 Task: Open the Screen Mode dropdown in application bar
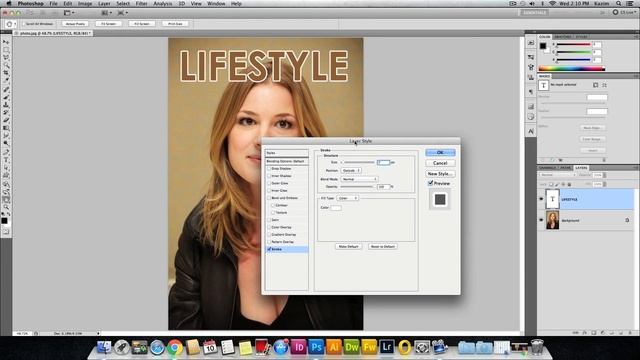(122, 13)
